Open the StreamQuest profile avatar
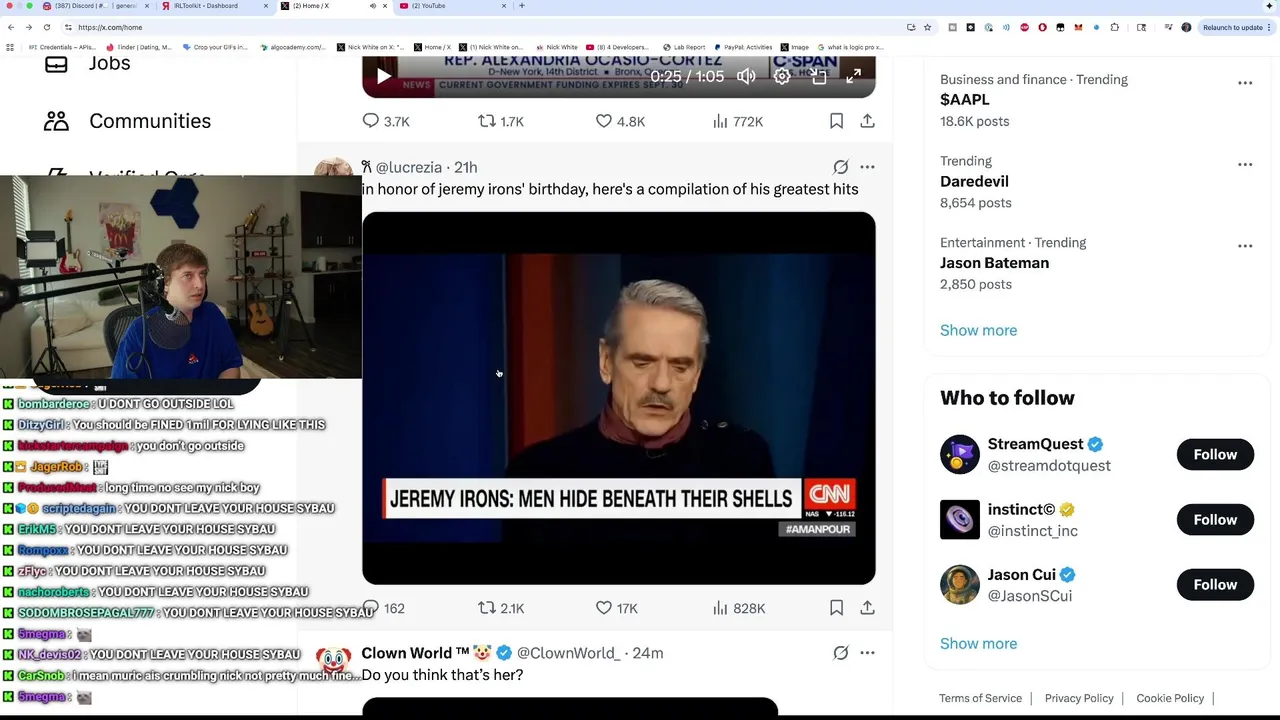This screenshot has height=720, width=1280. (x=960, y=454)
